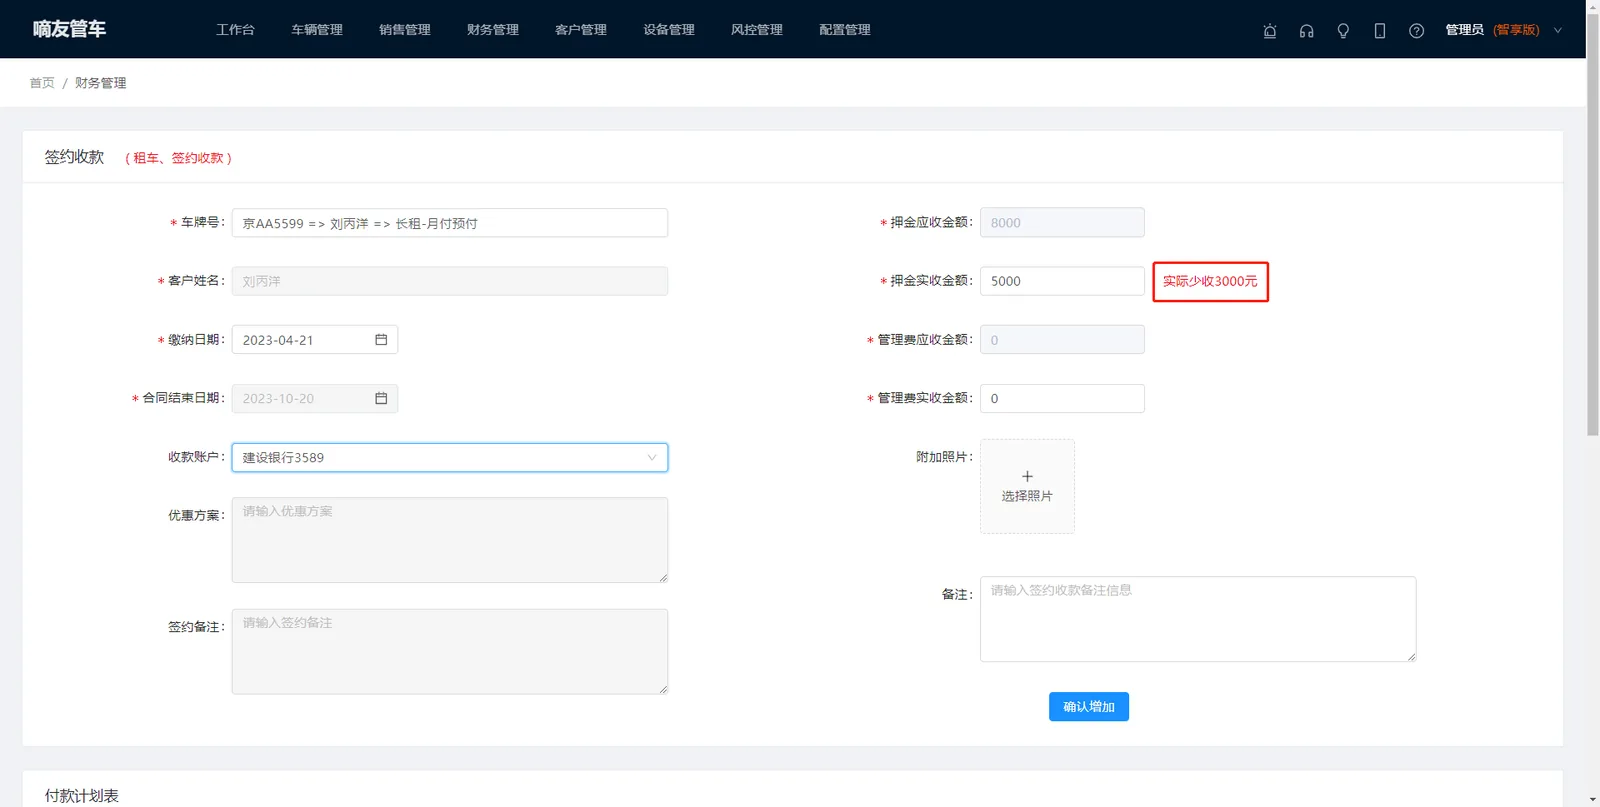Viewport: 1600px width, 807px height.
Task: Open the alarm alerts icon
Action: [1270, 31]
